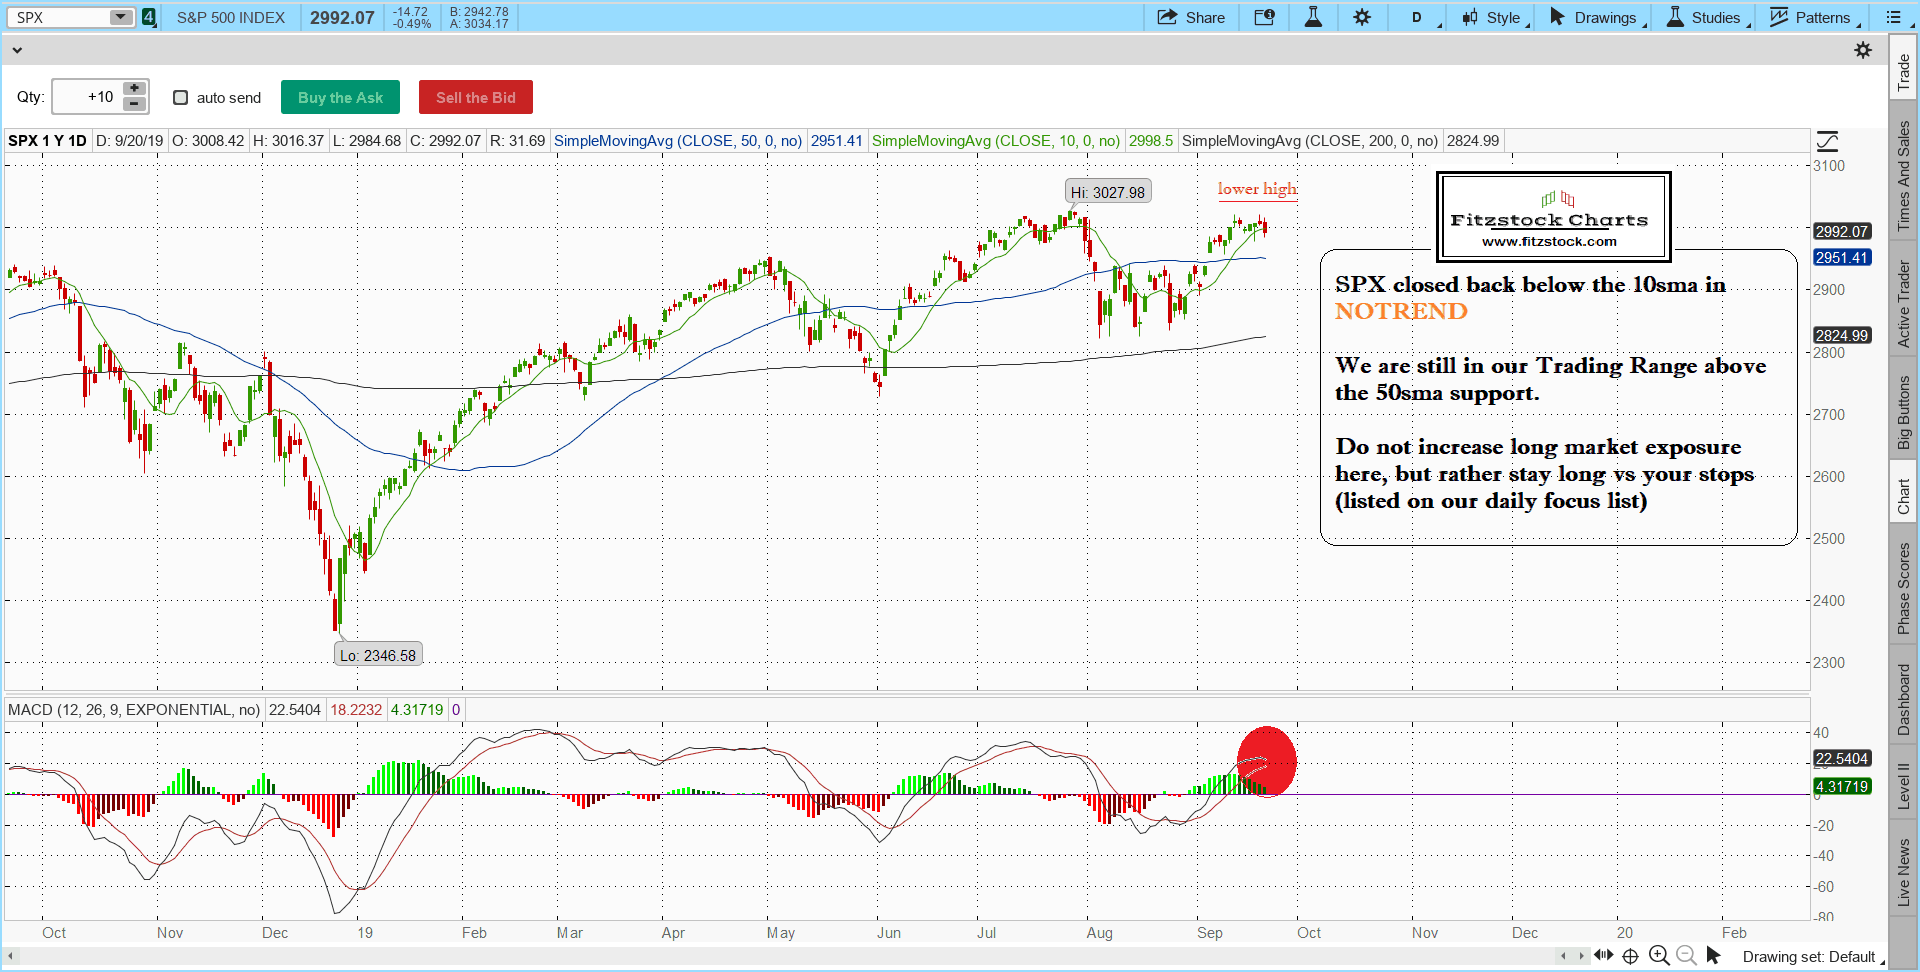
Task: Activate the crosshair pan tool icon
Action: click(1630, 956)
